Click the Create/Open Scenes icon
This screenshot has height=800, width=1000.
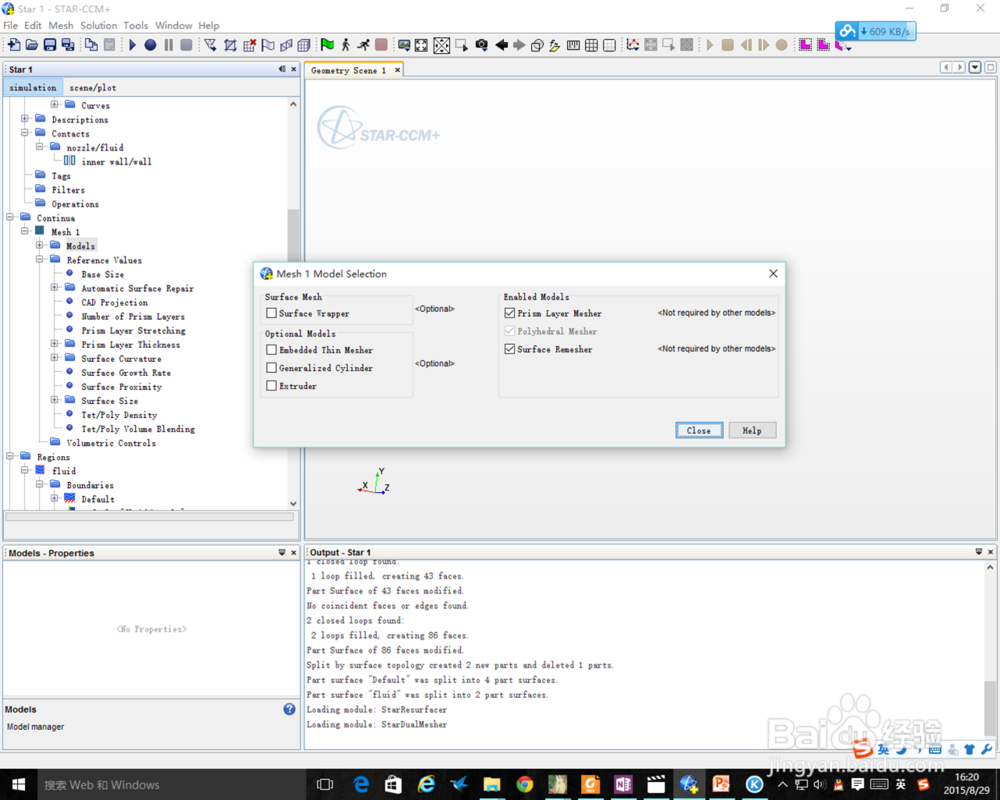(x=404, y=45)
